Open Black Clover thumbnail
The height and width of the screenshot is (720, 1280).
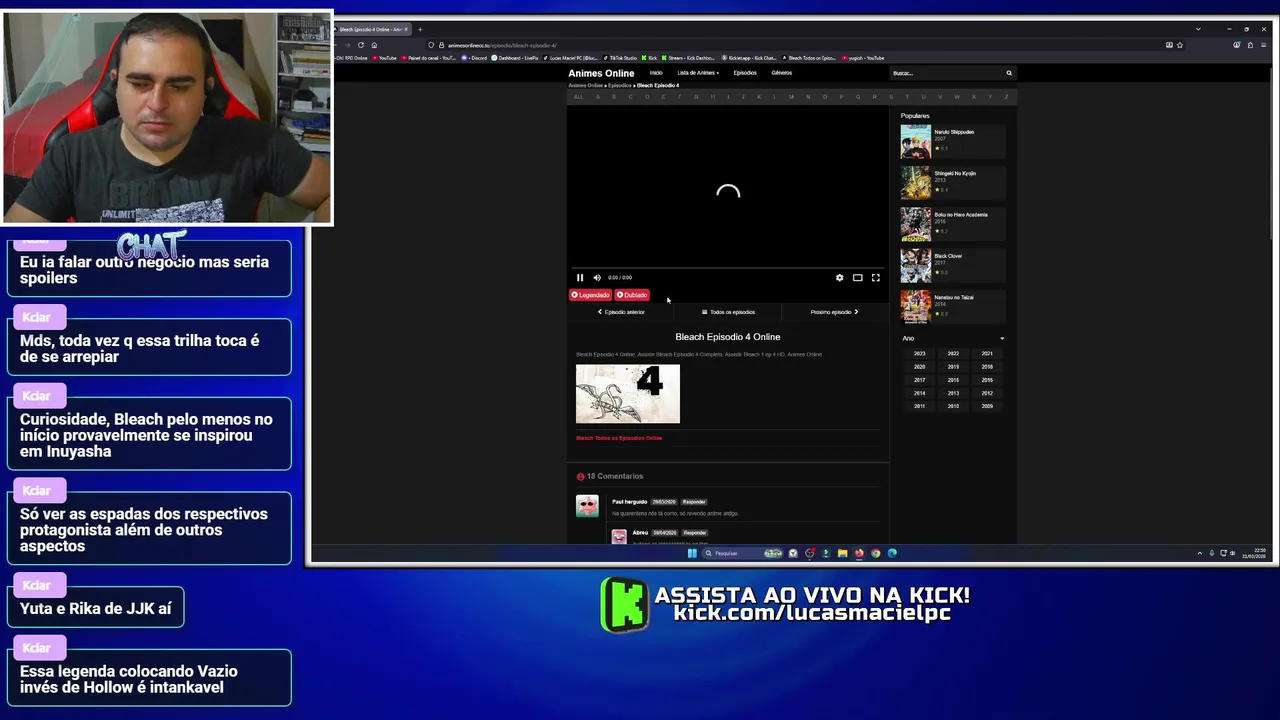pyautogui.click(x=915, y=266)
